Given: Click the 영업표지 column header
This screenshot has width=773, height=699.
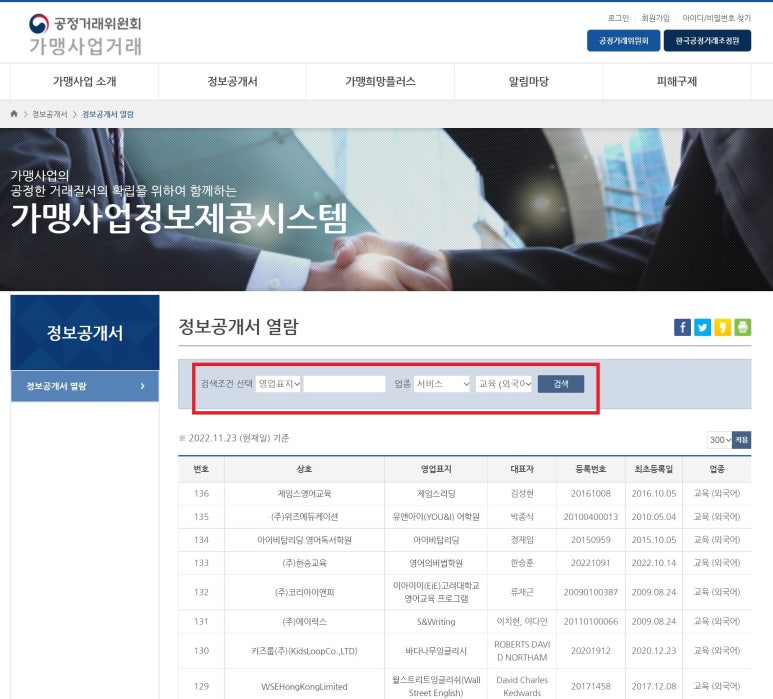Looking at the screenshot, I should coord(436,469).
